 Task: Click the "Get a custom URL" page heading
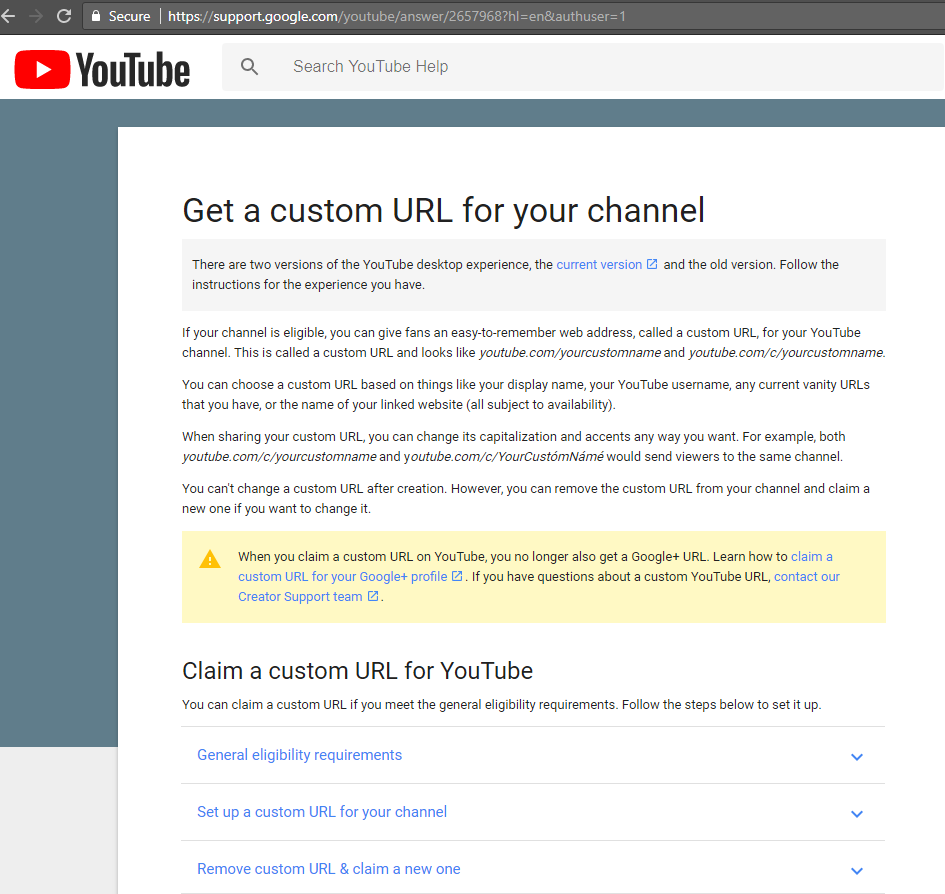tap(443, 210)
